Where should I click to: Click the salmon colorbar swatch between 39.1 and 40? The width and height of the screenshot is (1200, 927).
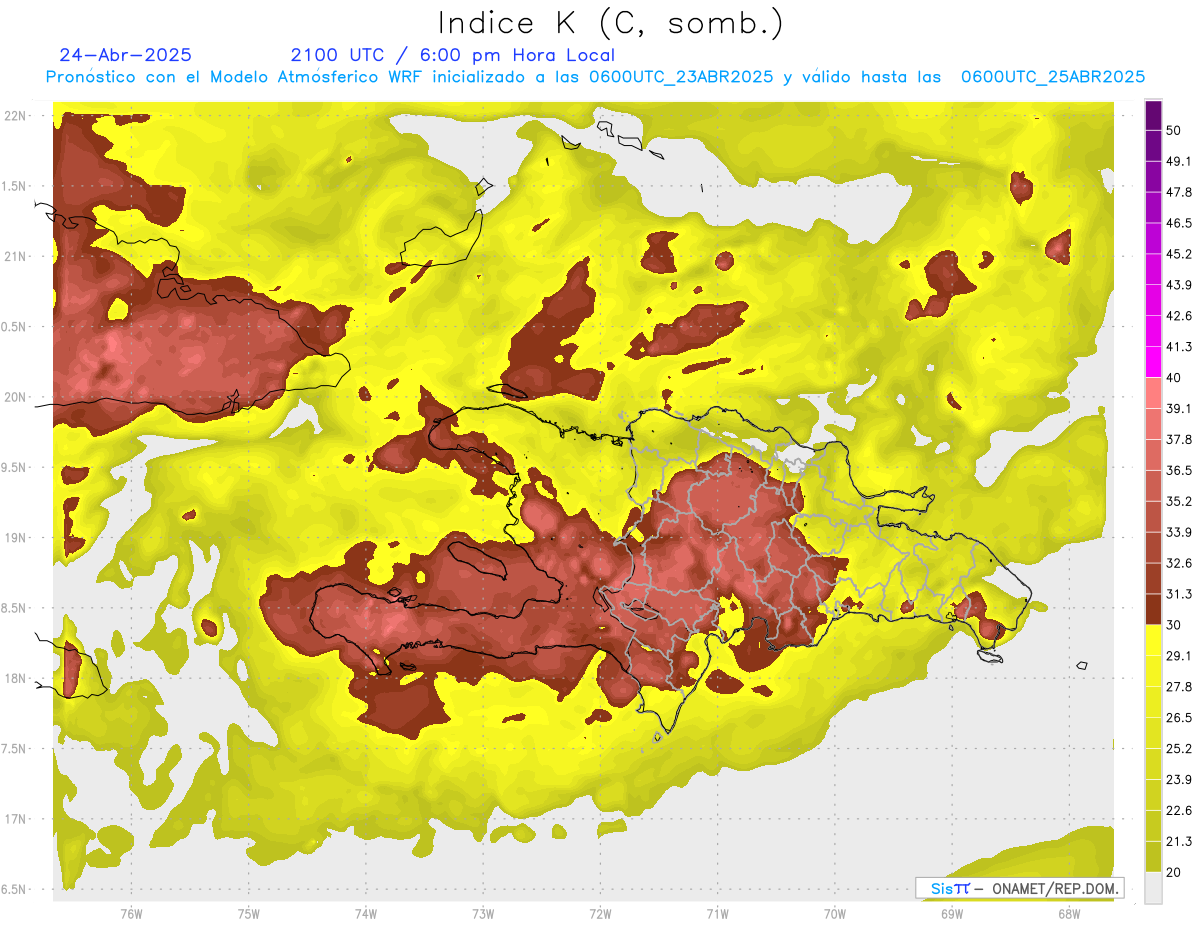pos(1153,394)
